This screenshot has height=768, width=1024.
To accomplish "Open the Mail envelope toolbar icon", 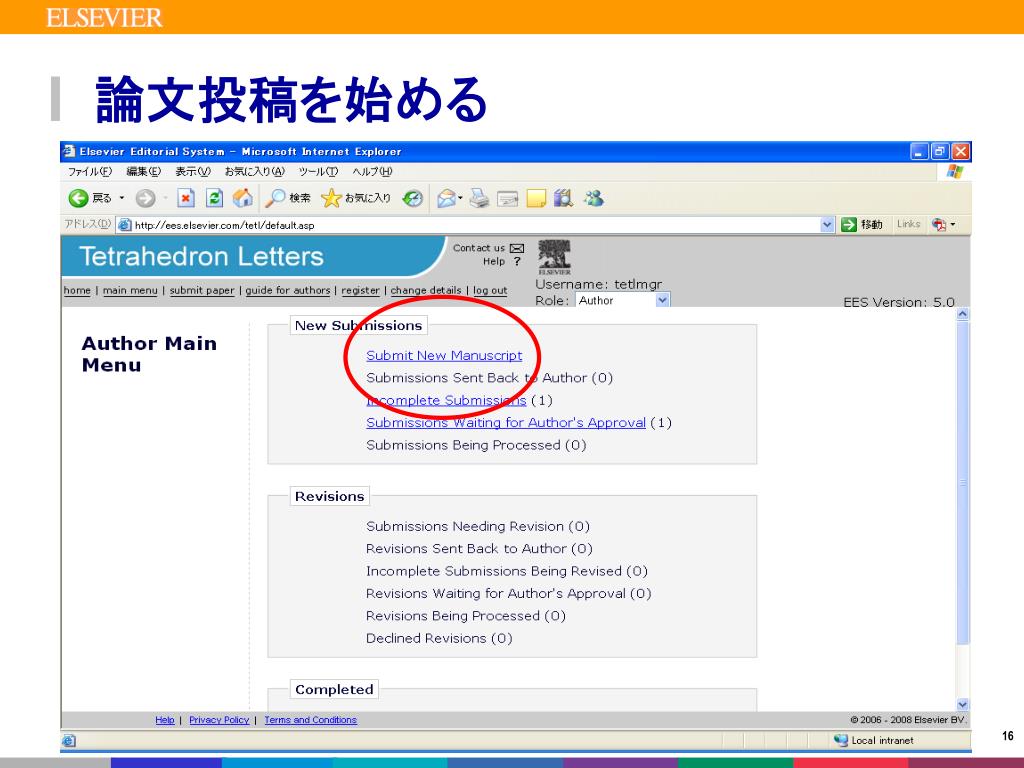I will (x=446, y=198).
